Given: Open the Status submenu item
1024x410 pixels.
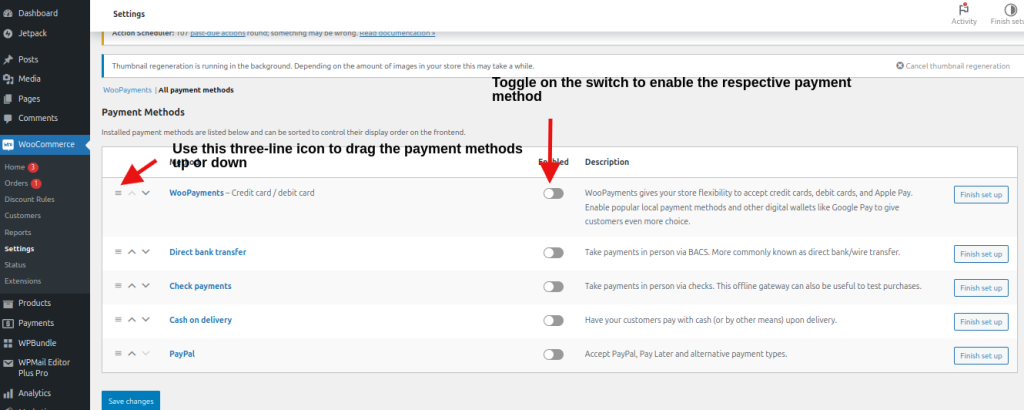Looking at the screenshot, I should pos(15,265).
